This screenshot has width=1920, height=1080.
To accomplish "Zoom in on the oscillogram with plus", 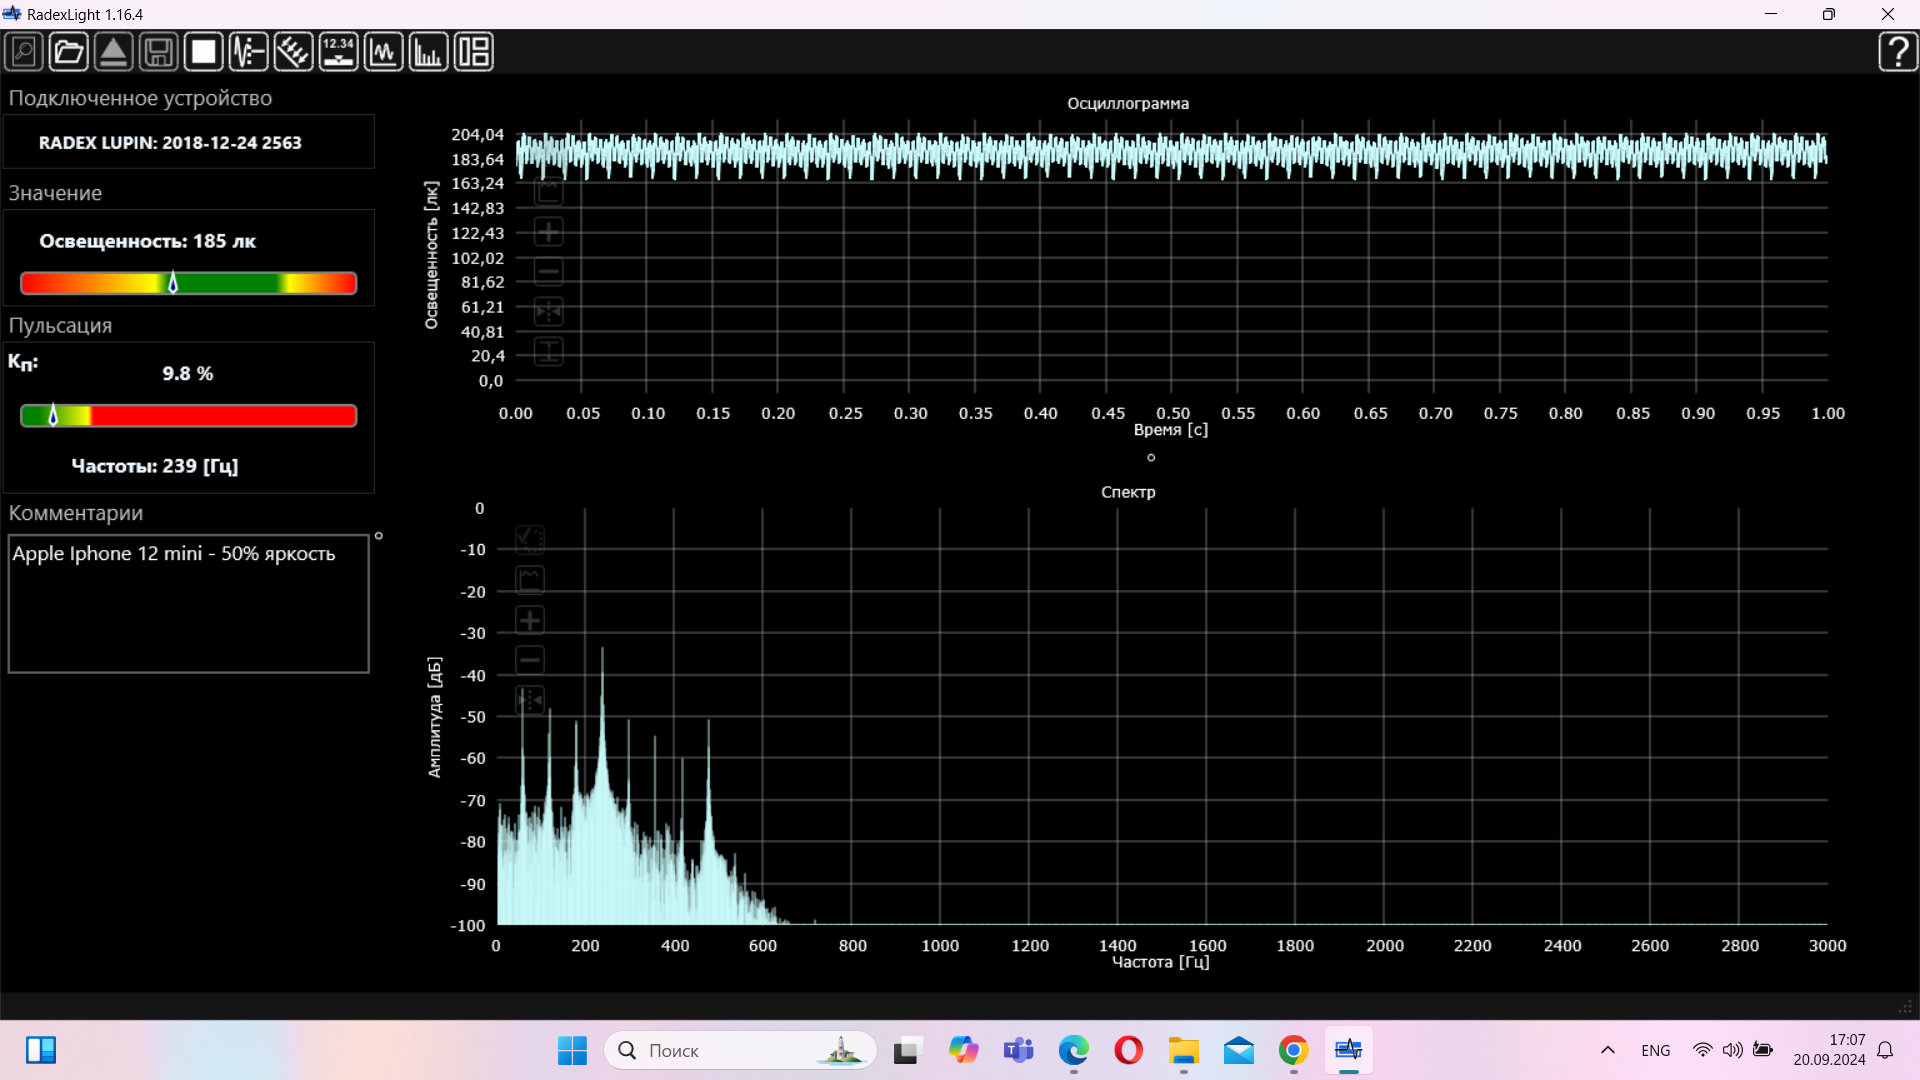I will pyautogui.click(x=548, y=233).
